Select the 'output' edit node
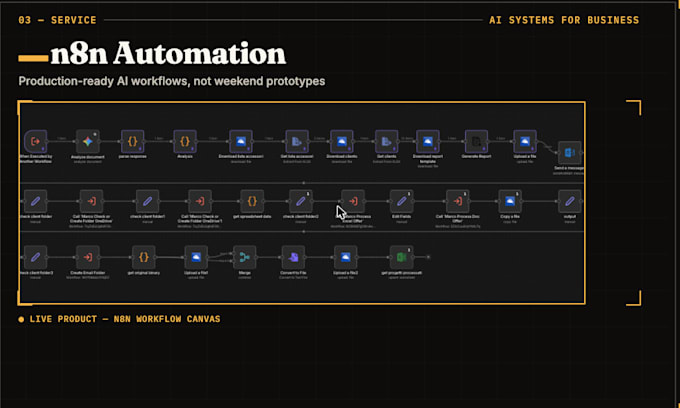 click(569, 201)
